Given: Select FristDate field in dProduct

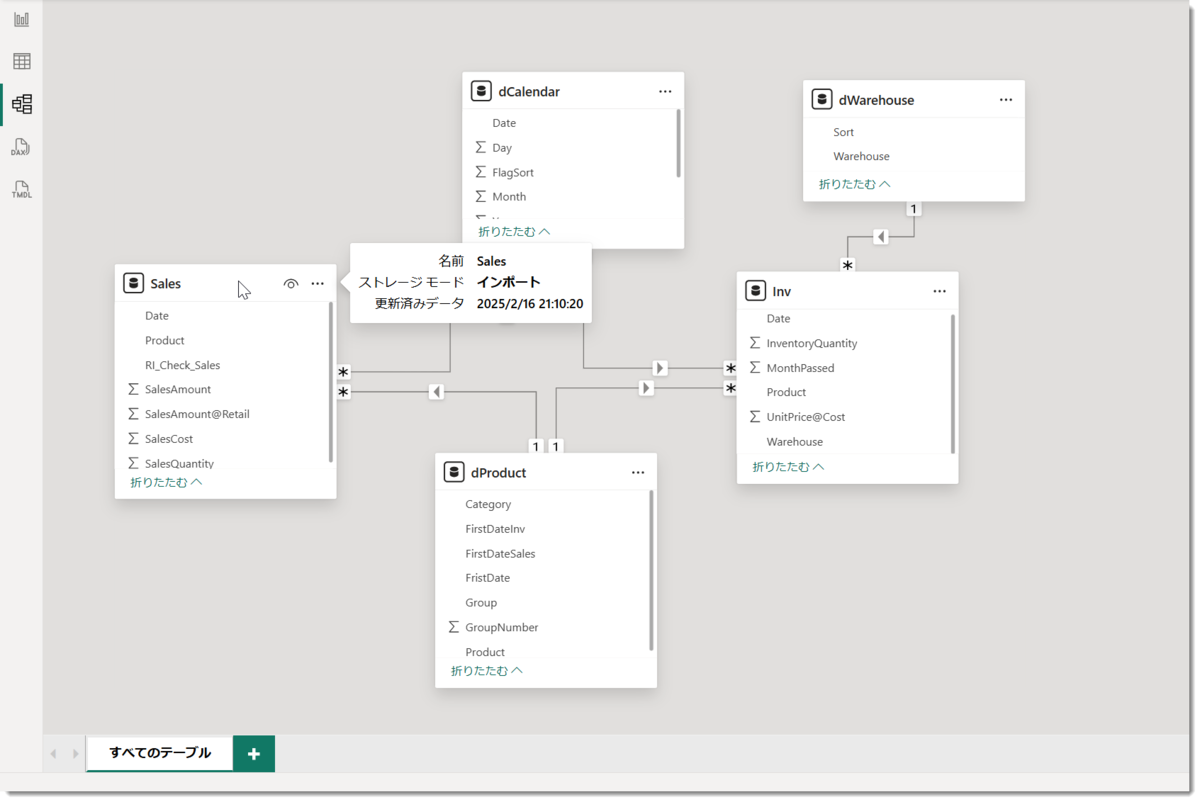Looking at the screenshot, I should coord(488,578).
